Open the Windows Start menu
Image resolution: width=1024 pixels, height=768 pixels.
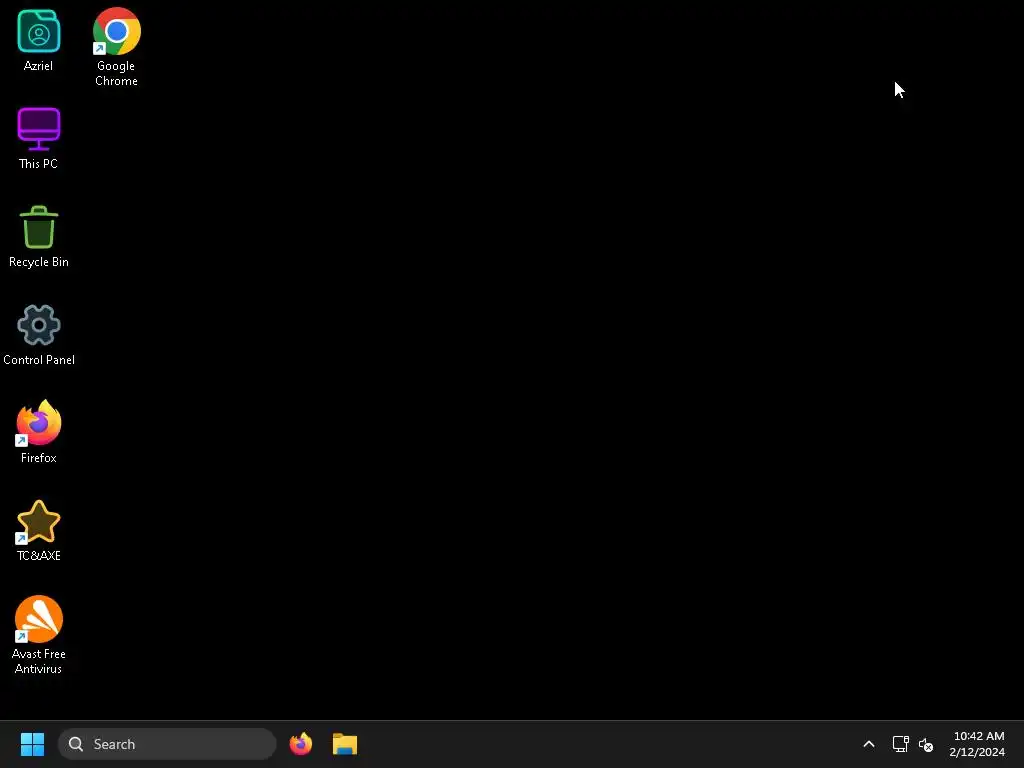coord(32,744)
